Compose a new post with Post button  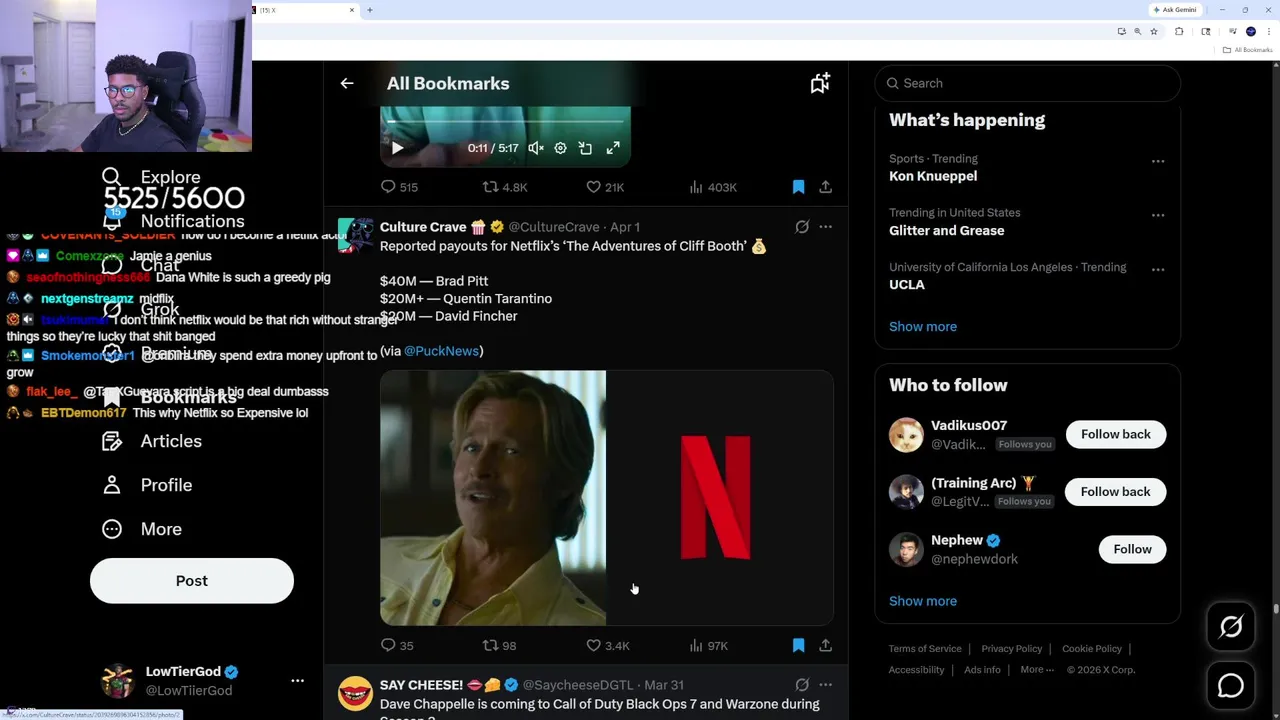pos(192,581)
